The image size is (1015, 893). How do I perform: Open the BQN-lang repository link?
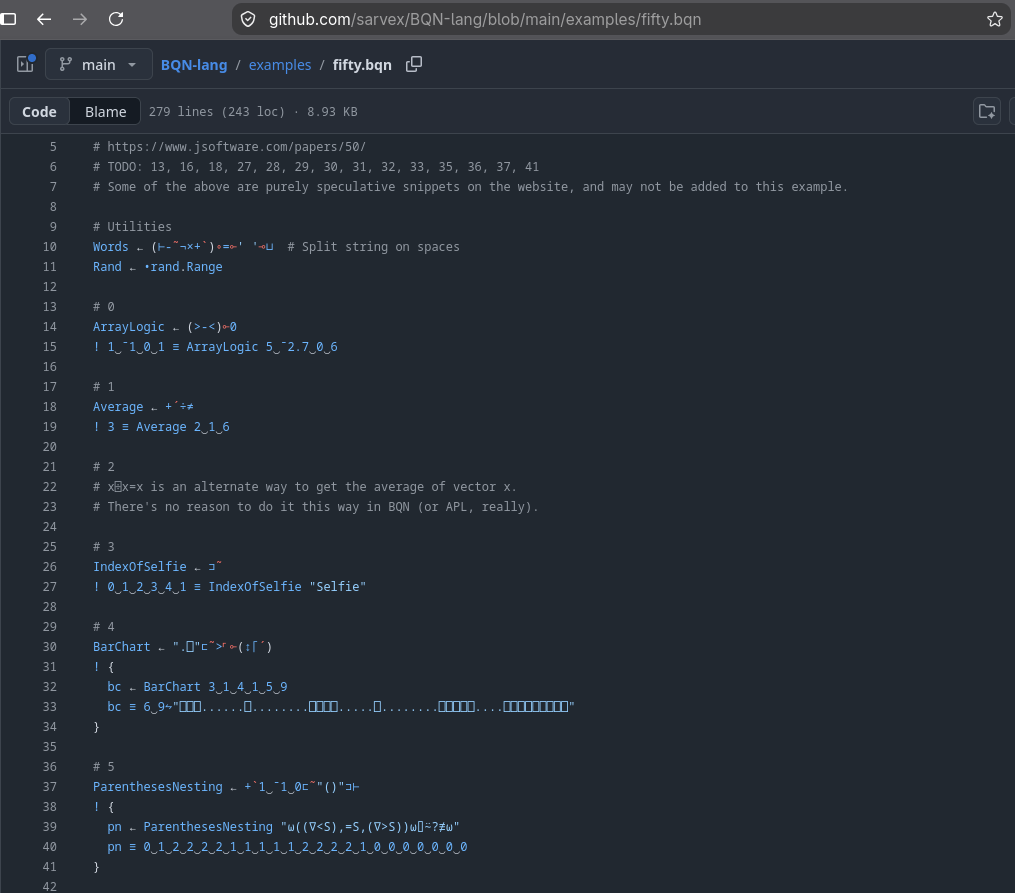194,65
